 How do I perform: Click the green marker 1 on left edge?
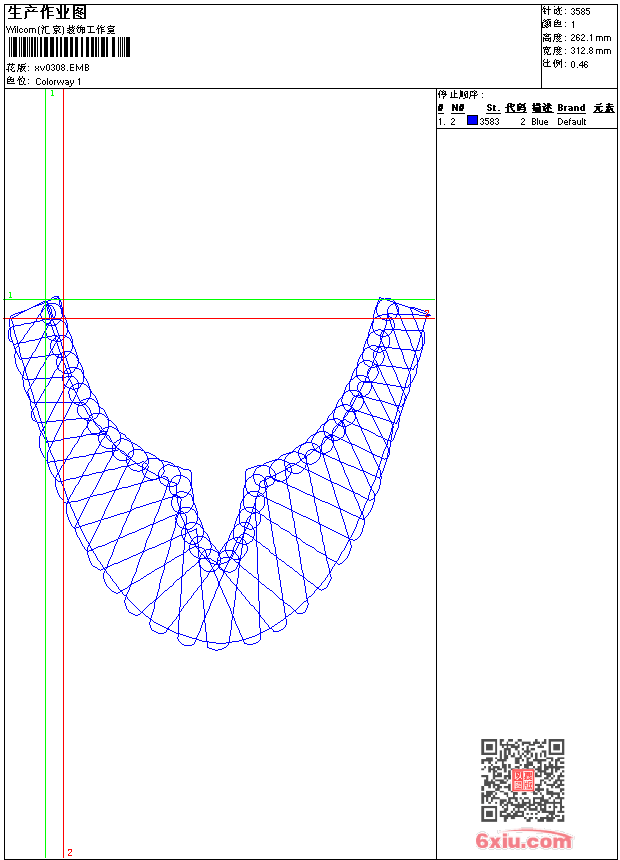[x=11, y=295]
